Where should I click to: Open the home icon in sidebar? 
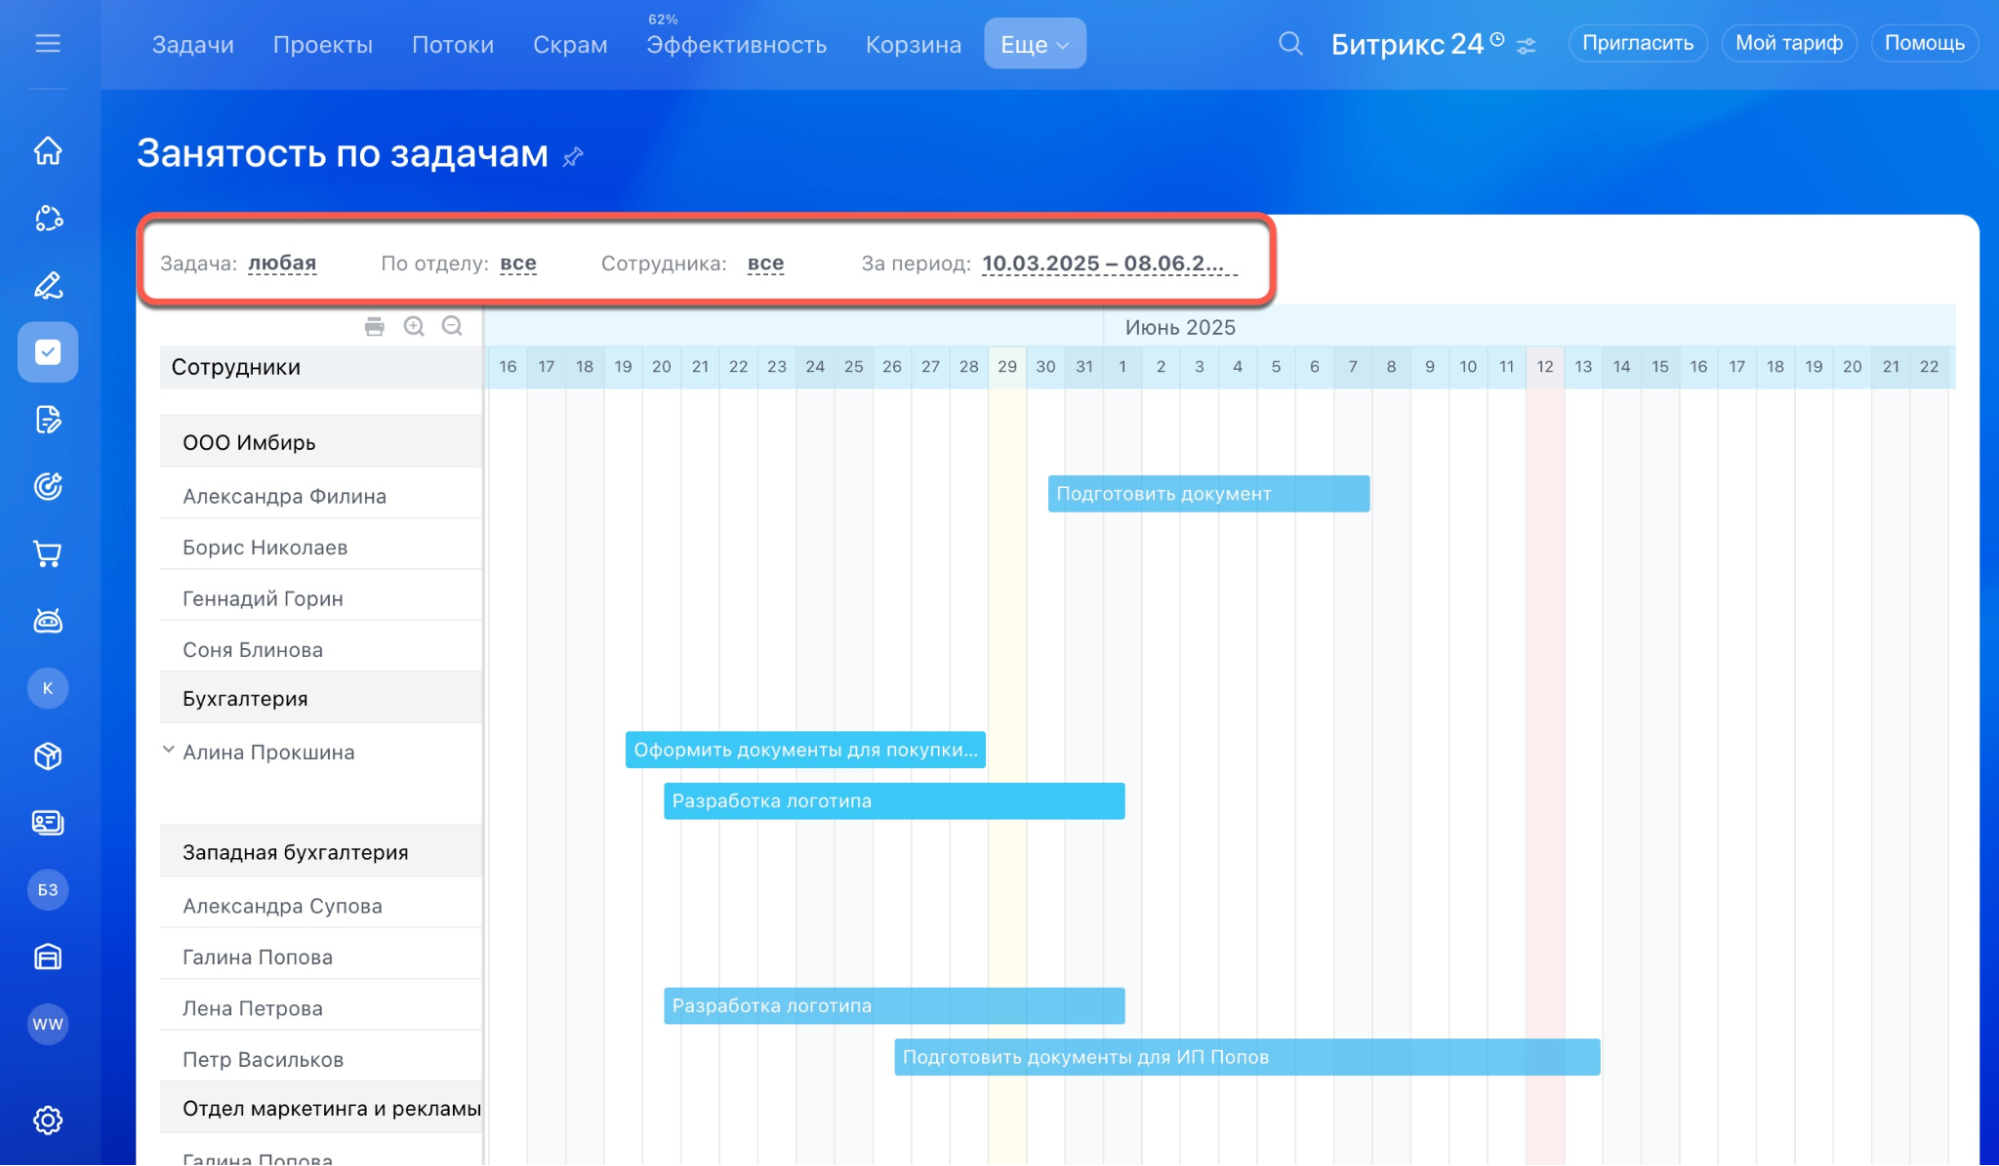[x=48, y=151]
